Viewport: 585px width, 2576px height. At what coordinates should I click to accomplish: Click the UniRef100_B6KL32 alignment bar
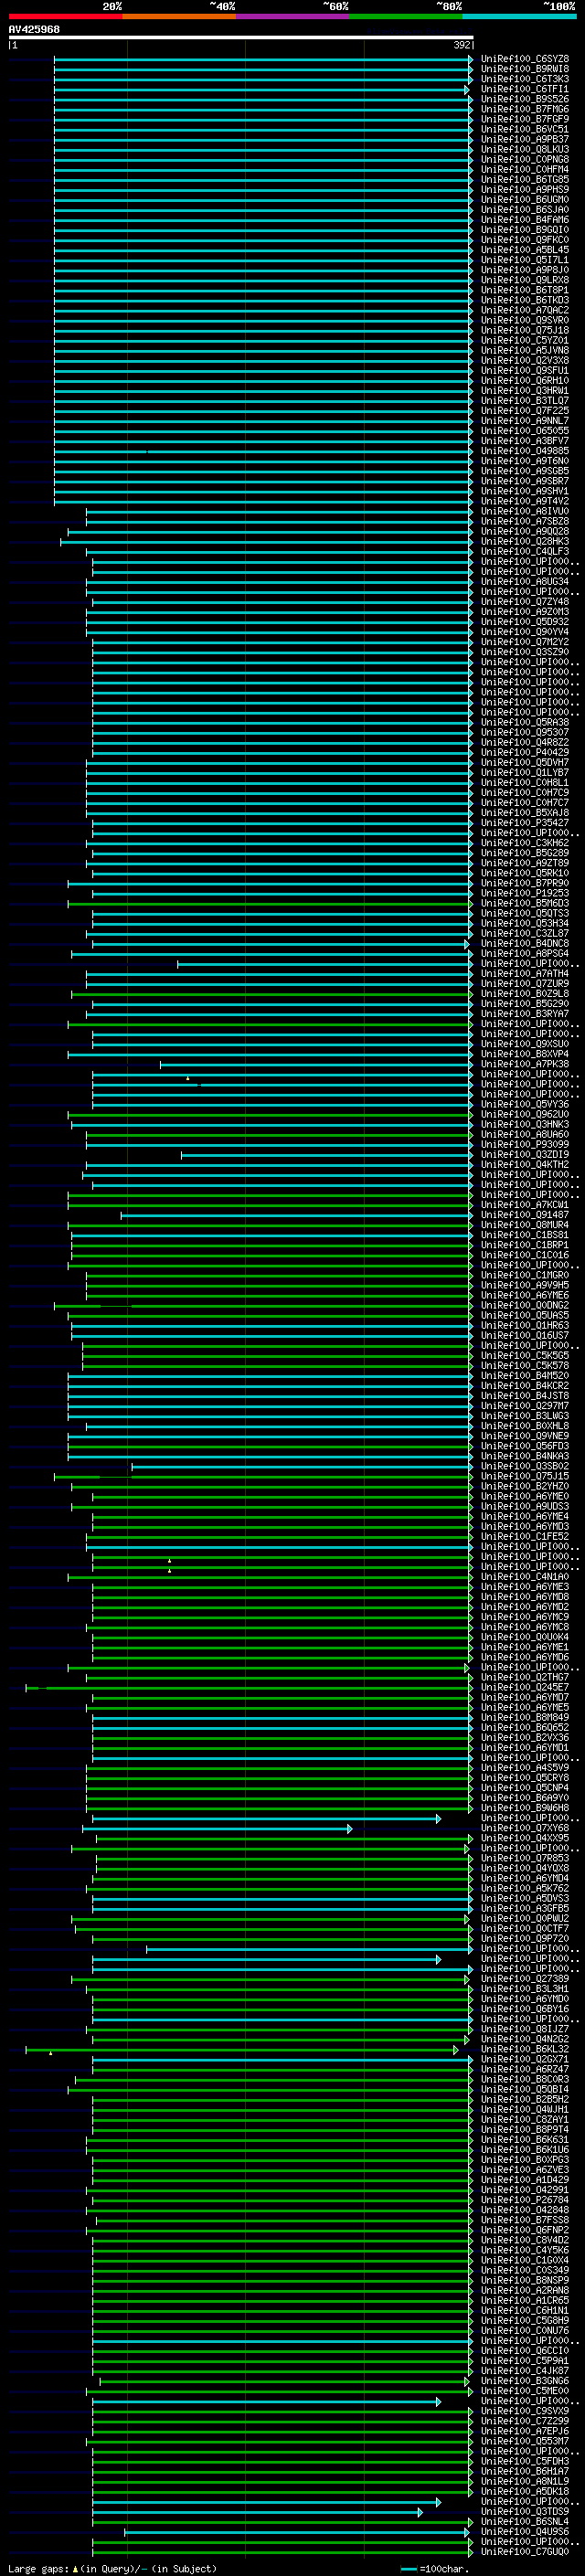coord(242,2050)
